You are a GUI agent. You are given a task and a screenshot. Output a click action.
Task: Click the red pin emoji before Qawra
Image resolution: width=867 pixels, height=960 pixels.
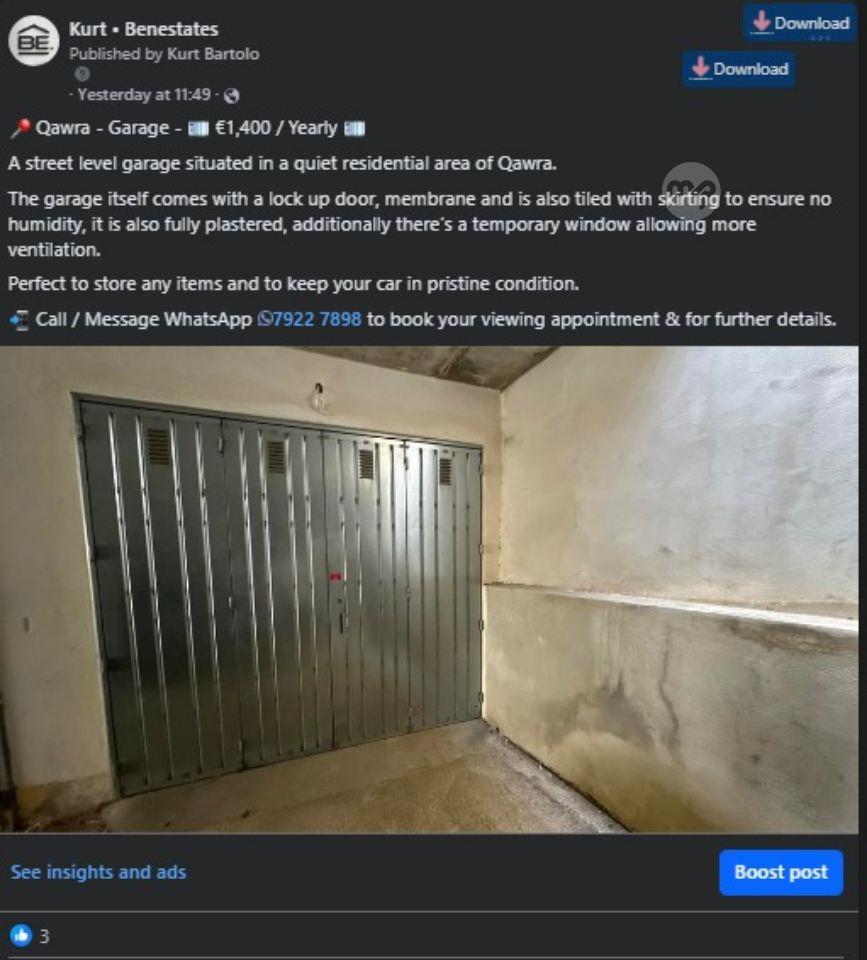coord(20,128)
